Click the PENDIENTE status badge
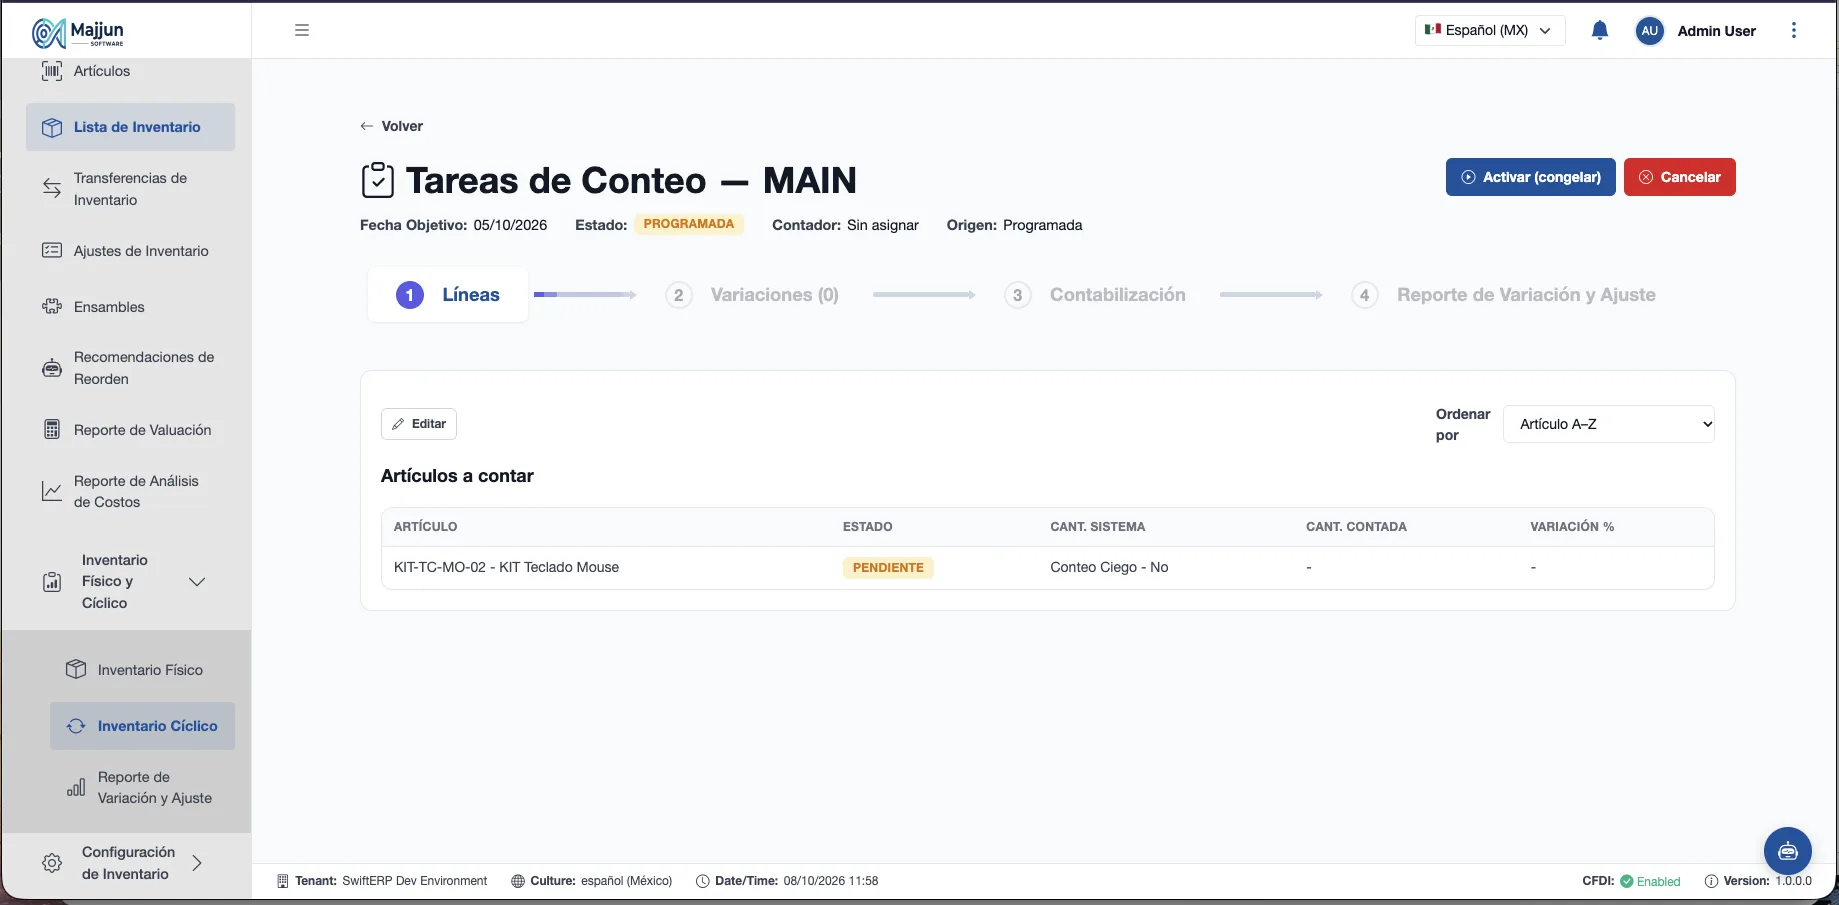The width and height of the screenshot is (1839, 905). tap(888, 567)
